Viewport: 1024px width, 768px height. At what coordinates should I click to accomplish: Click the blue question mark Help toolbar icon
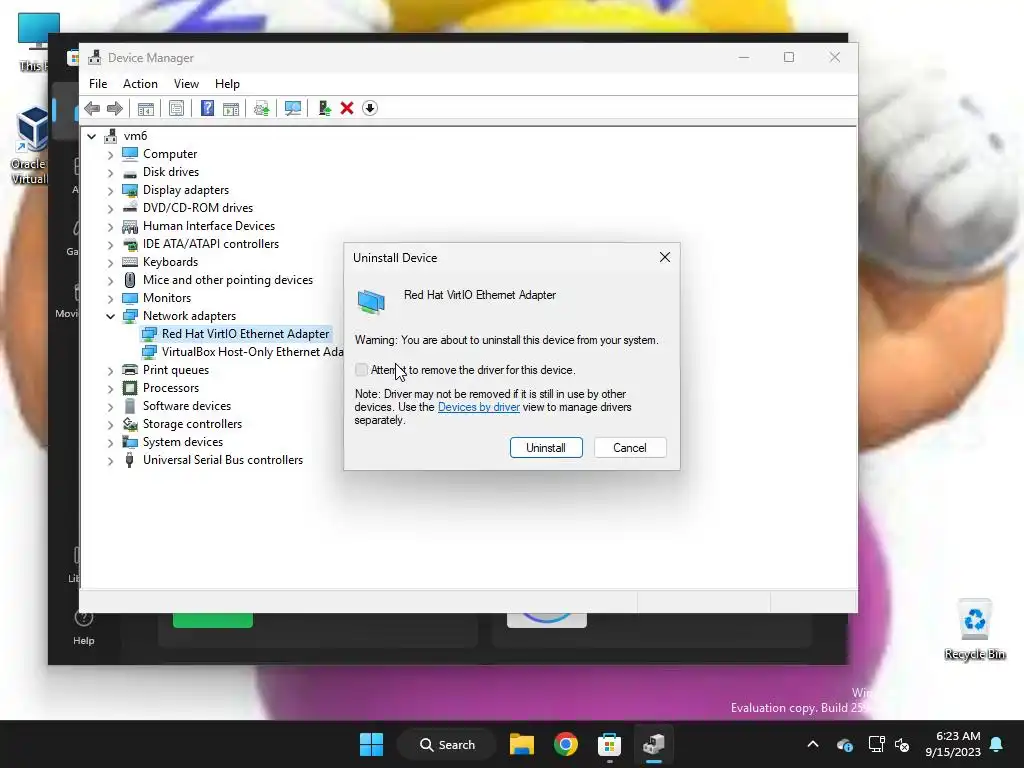click(x=207, y=108)
